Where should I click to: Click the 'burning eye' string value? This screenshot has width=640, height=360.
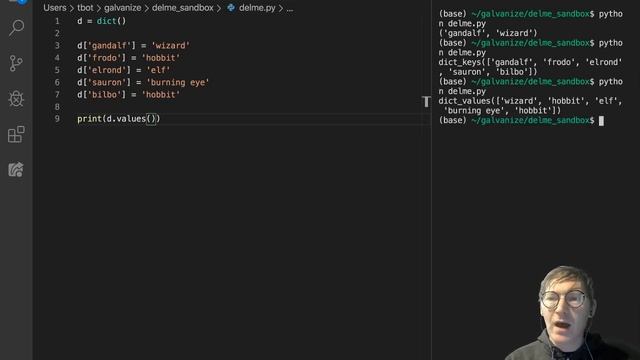coord(178,82)
